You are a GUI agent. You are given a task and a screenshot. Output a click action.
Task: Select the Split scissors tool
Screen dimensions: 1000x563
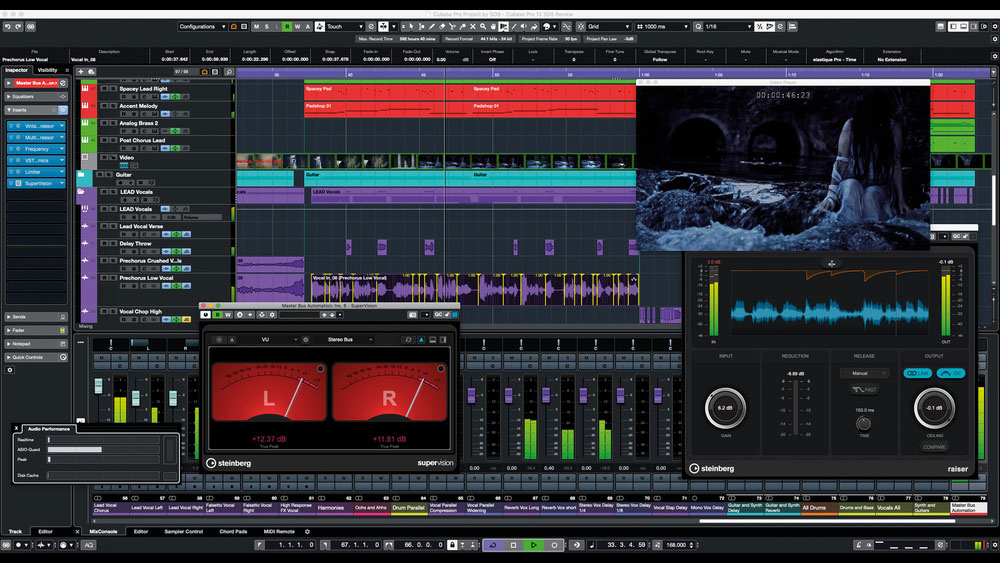[x=452, y=26]
